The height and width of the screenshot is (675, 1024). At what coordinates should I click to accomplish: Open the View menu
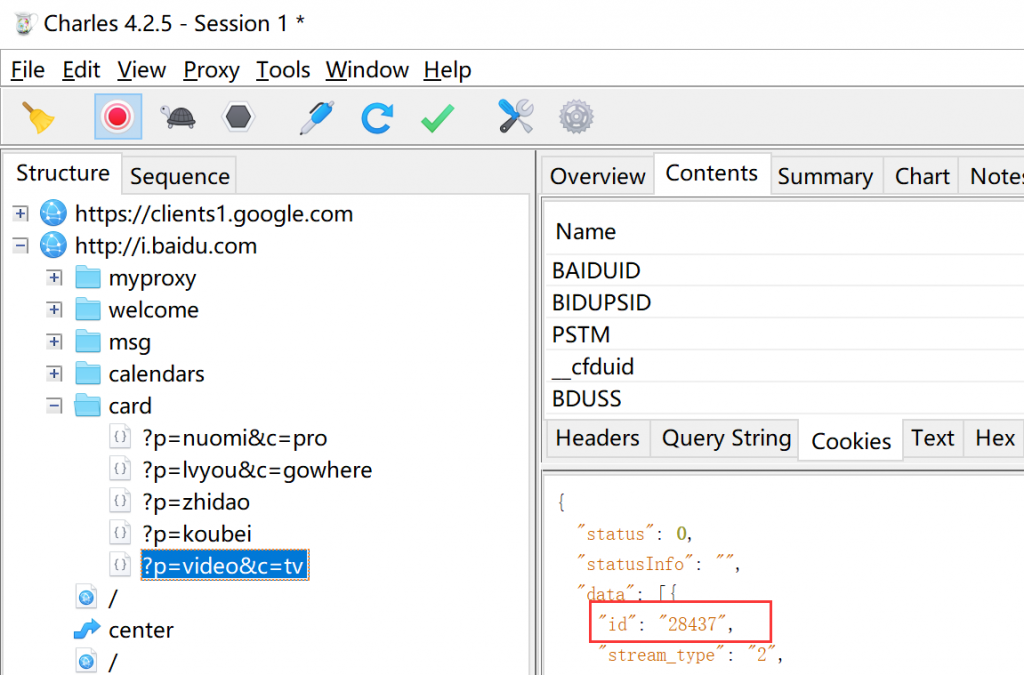pyautogui.click(x=142, y=69)
